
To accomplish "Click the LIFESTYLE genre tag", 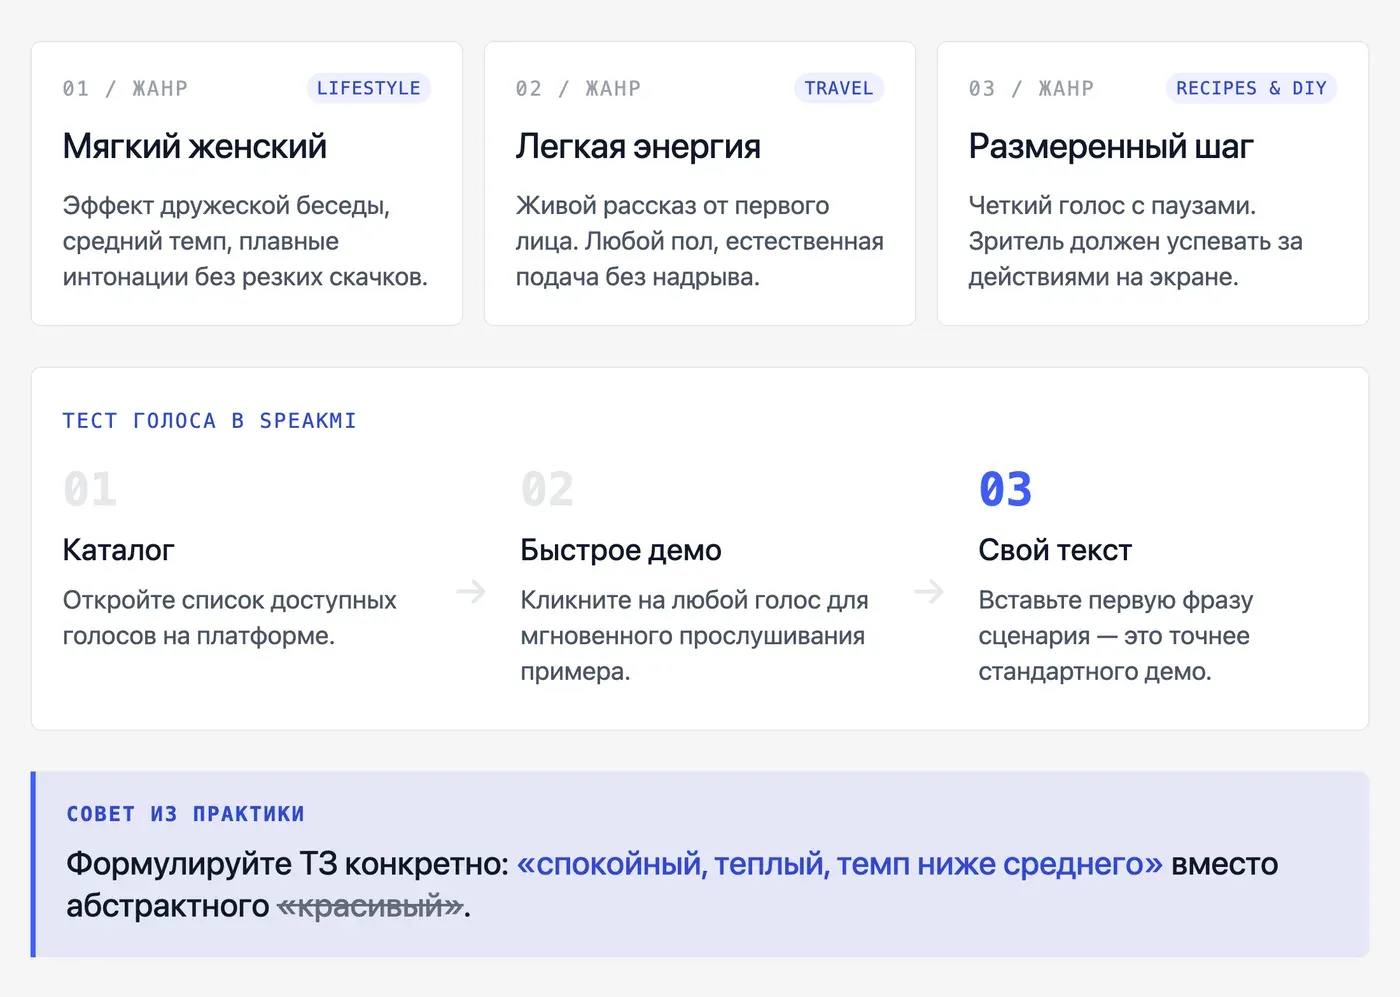I will [369, 88].
